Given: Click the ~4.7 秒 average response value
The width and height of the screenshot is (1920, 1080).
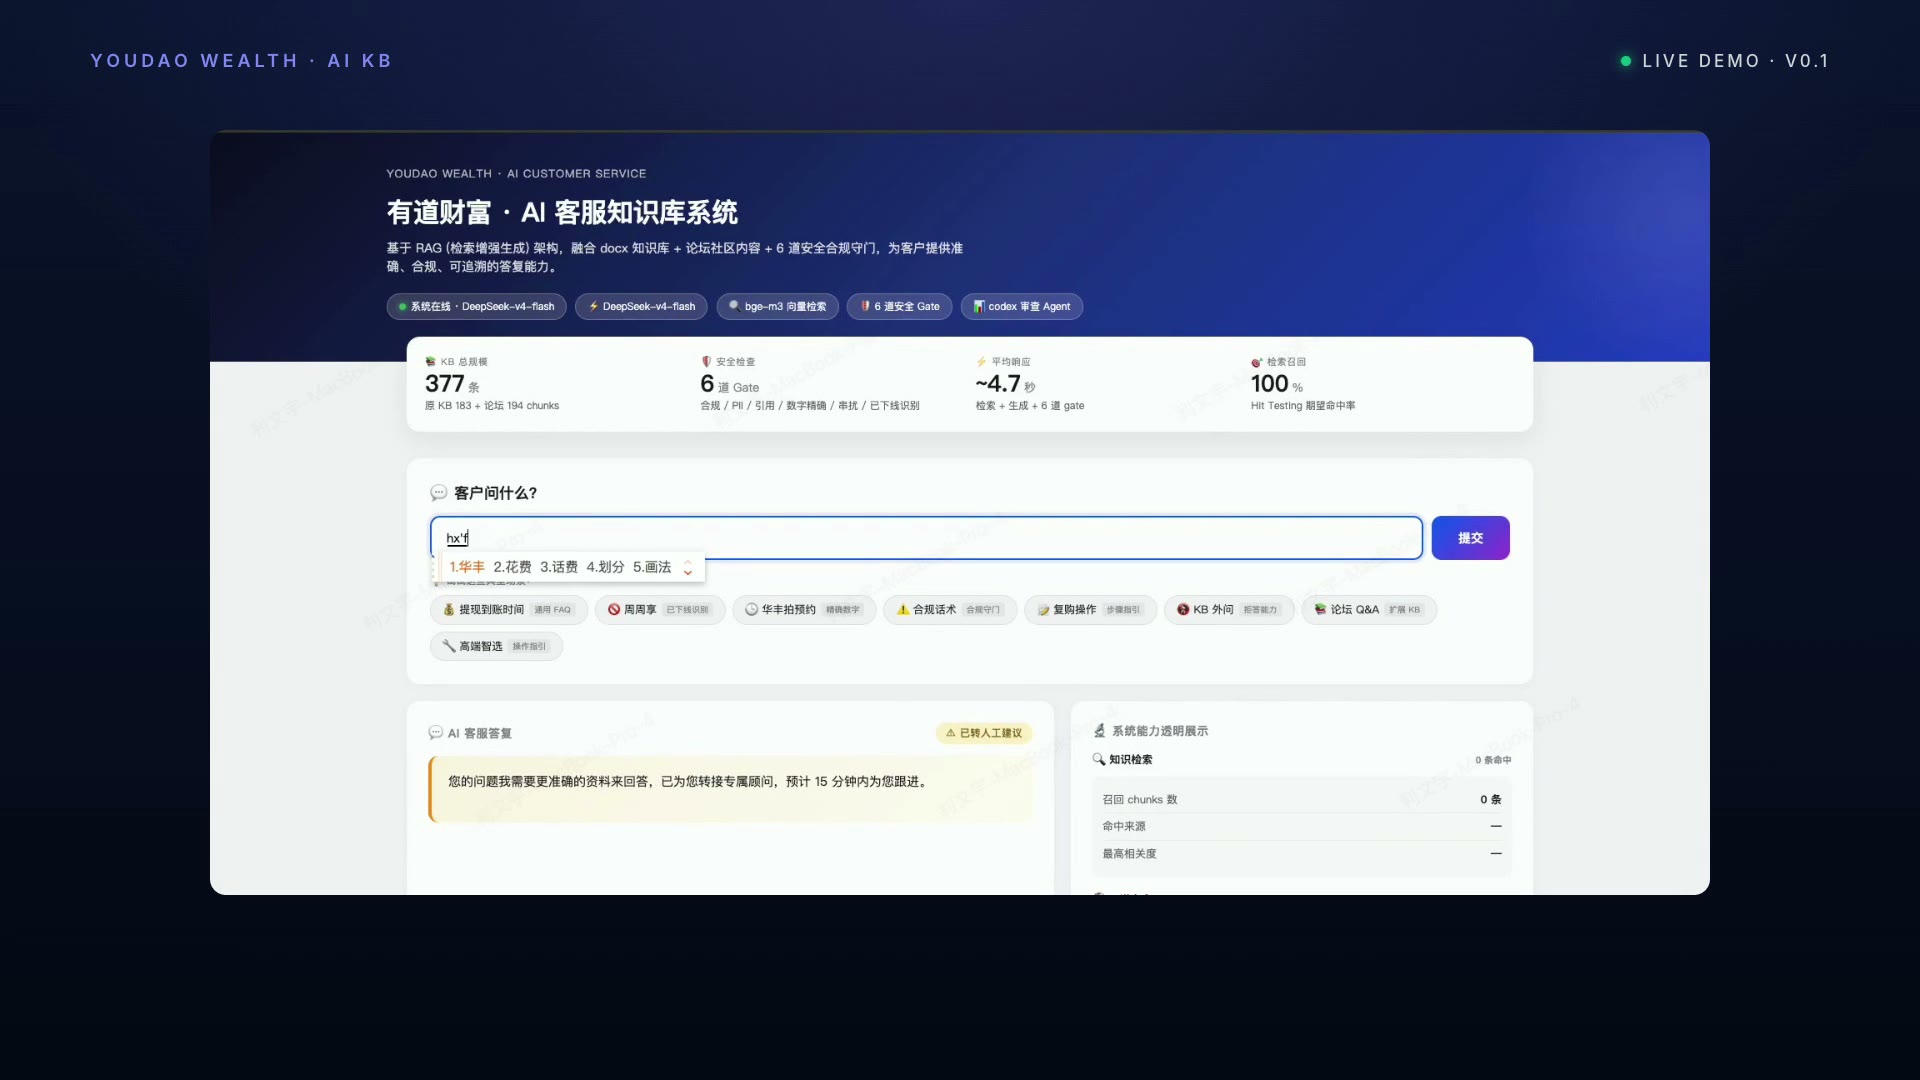Looking at the screenshot, I should [x=1005, y=384].
